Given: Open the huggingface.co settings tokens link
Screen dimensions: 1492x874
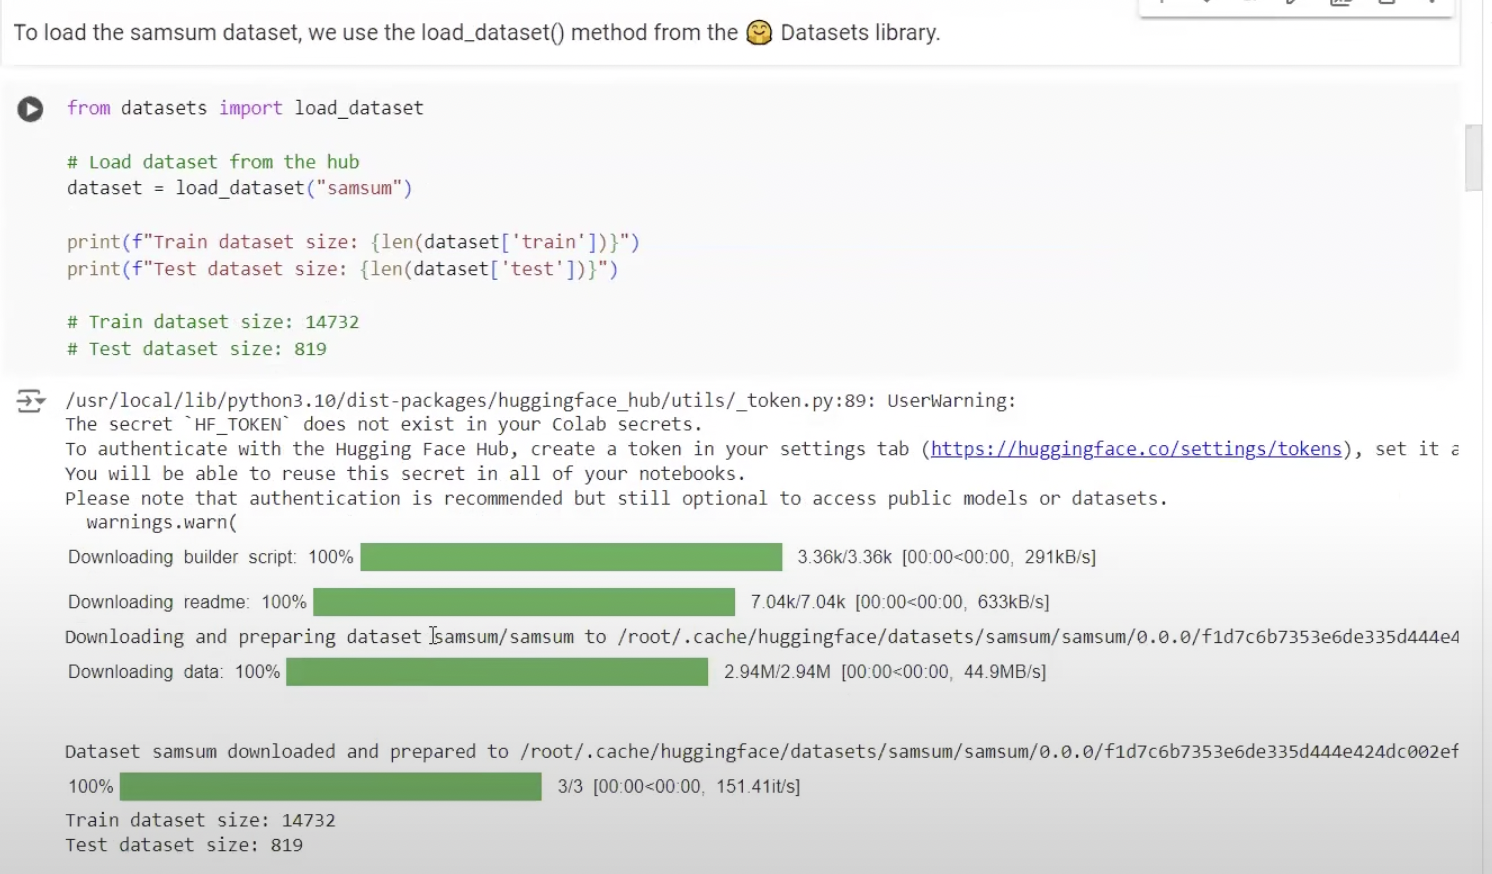Looking at the screenshot, I should 1136,449.
